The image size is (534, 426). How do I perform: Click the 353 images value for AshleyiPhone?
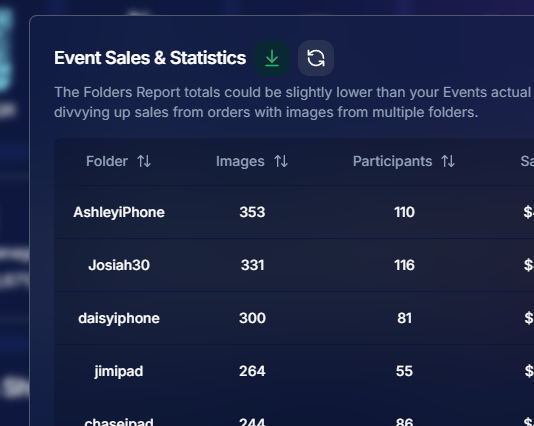pyautogui.click(x=252, y=212)
